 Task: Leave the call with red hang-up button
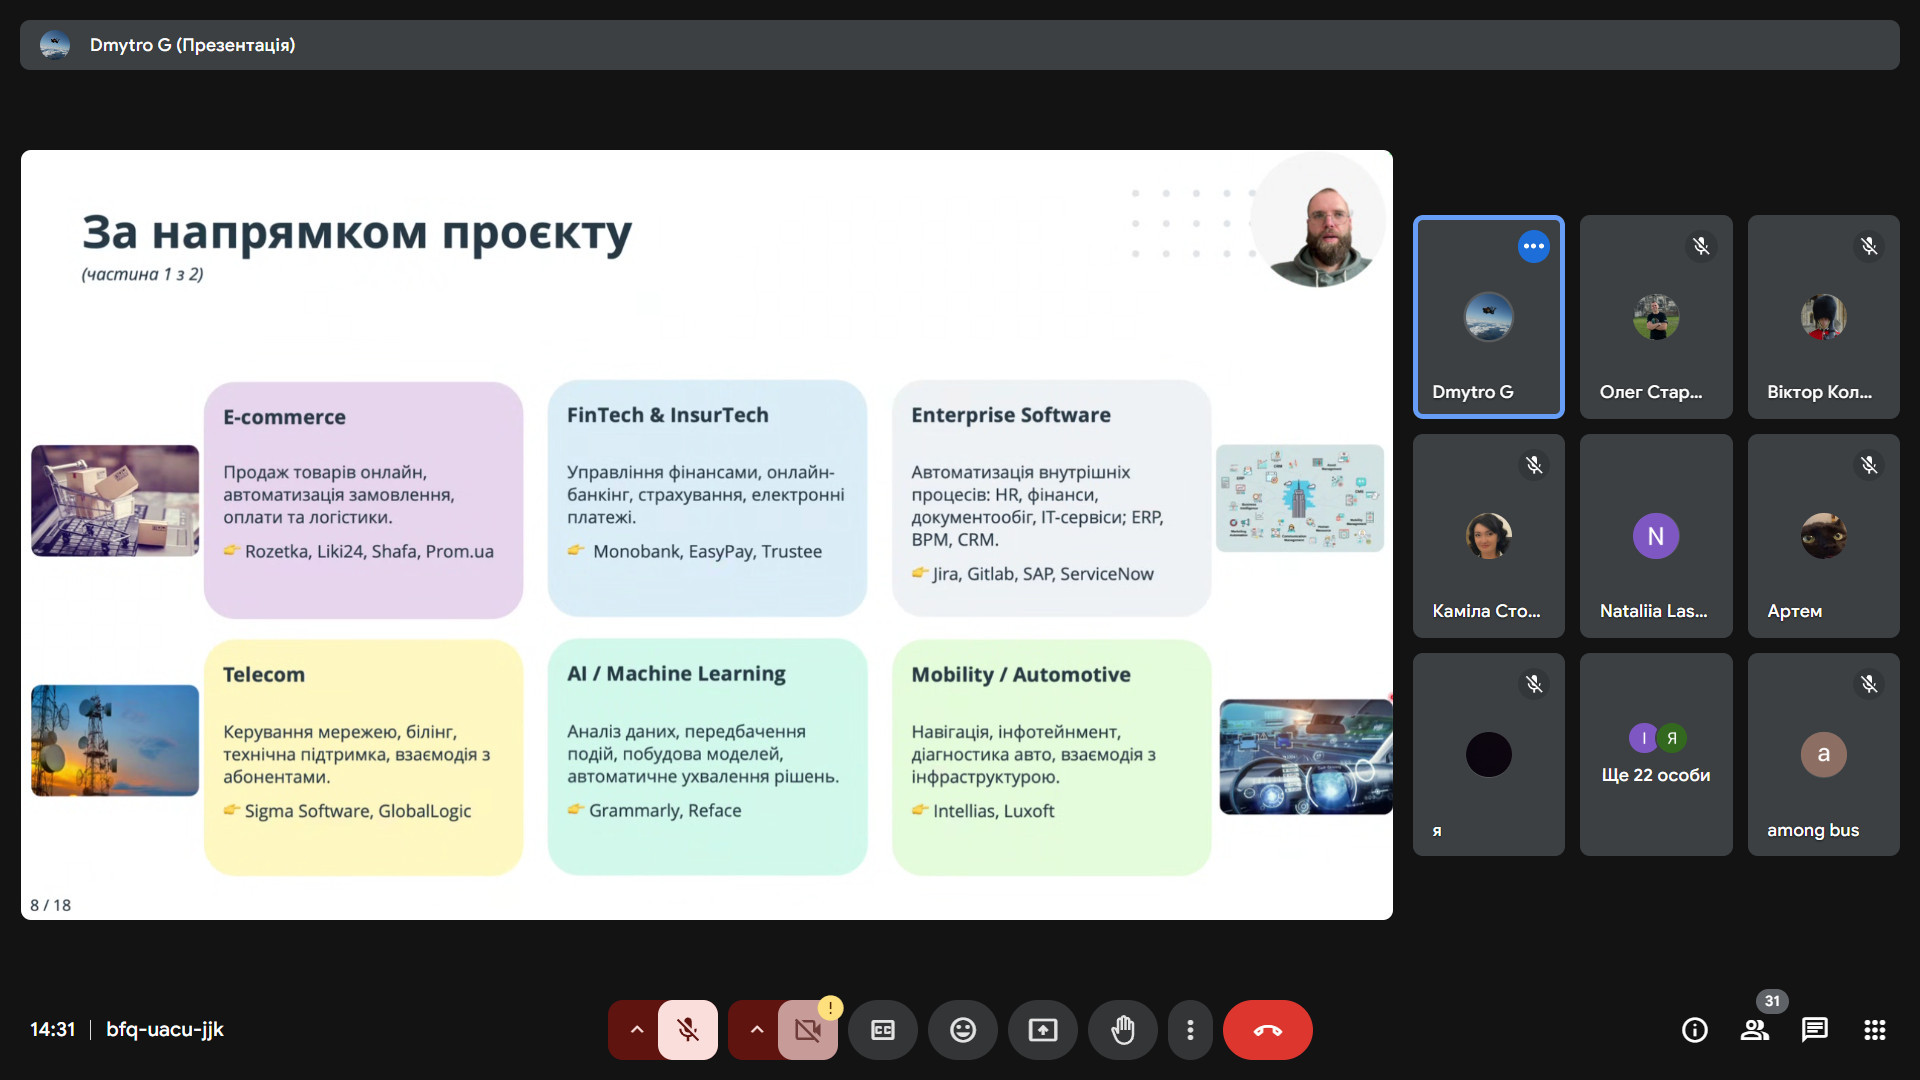point(1268,1030)
